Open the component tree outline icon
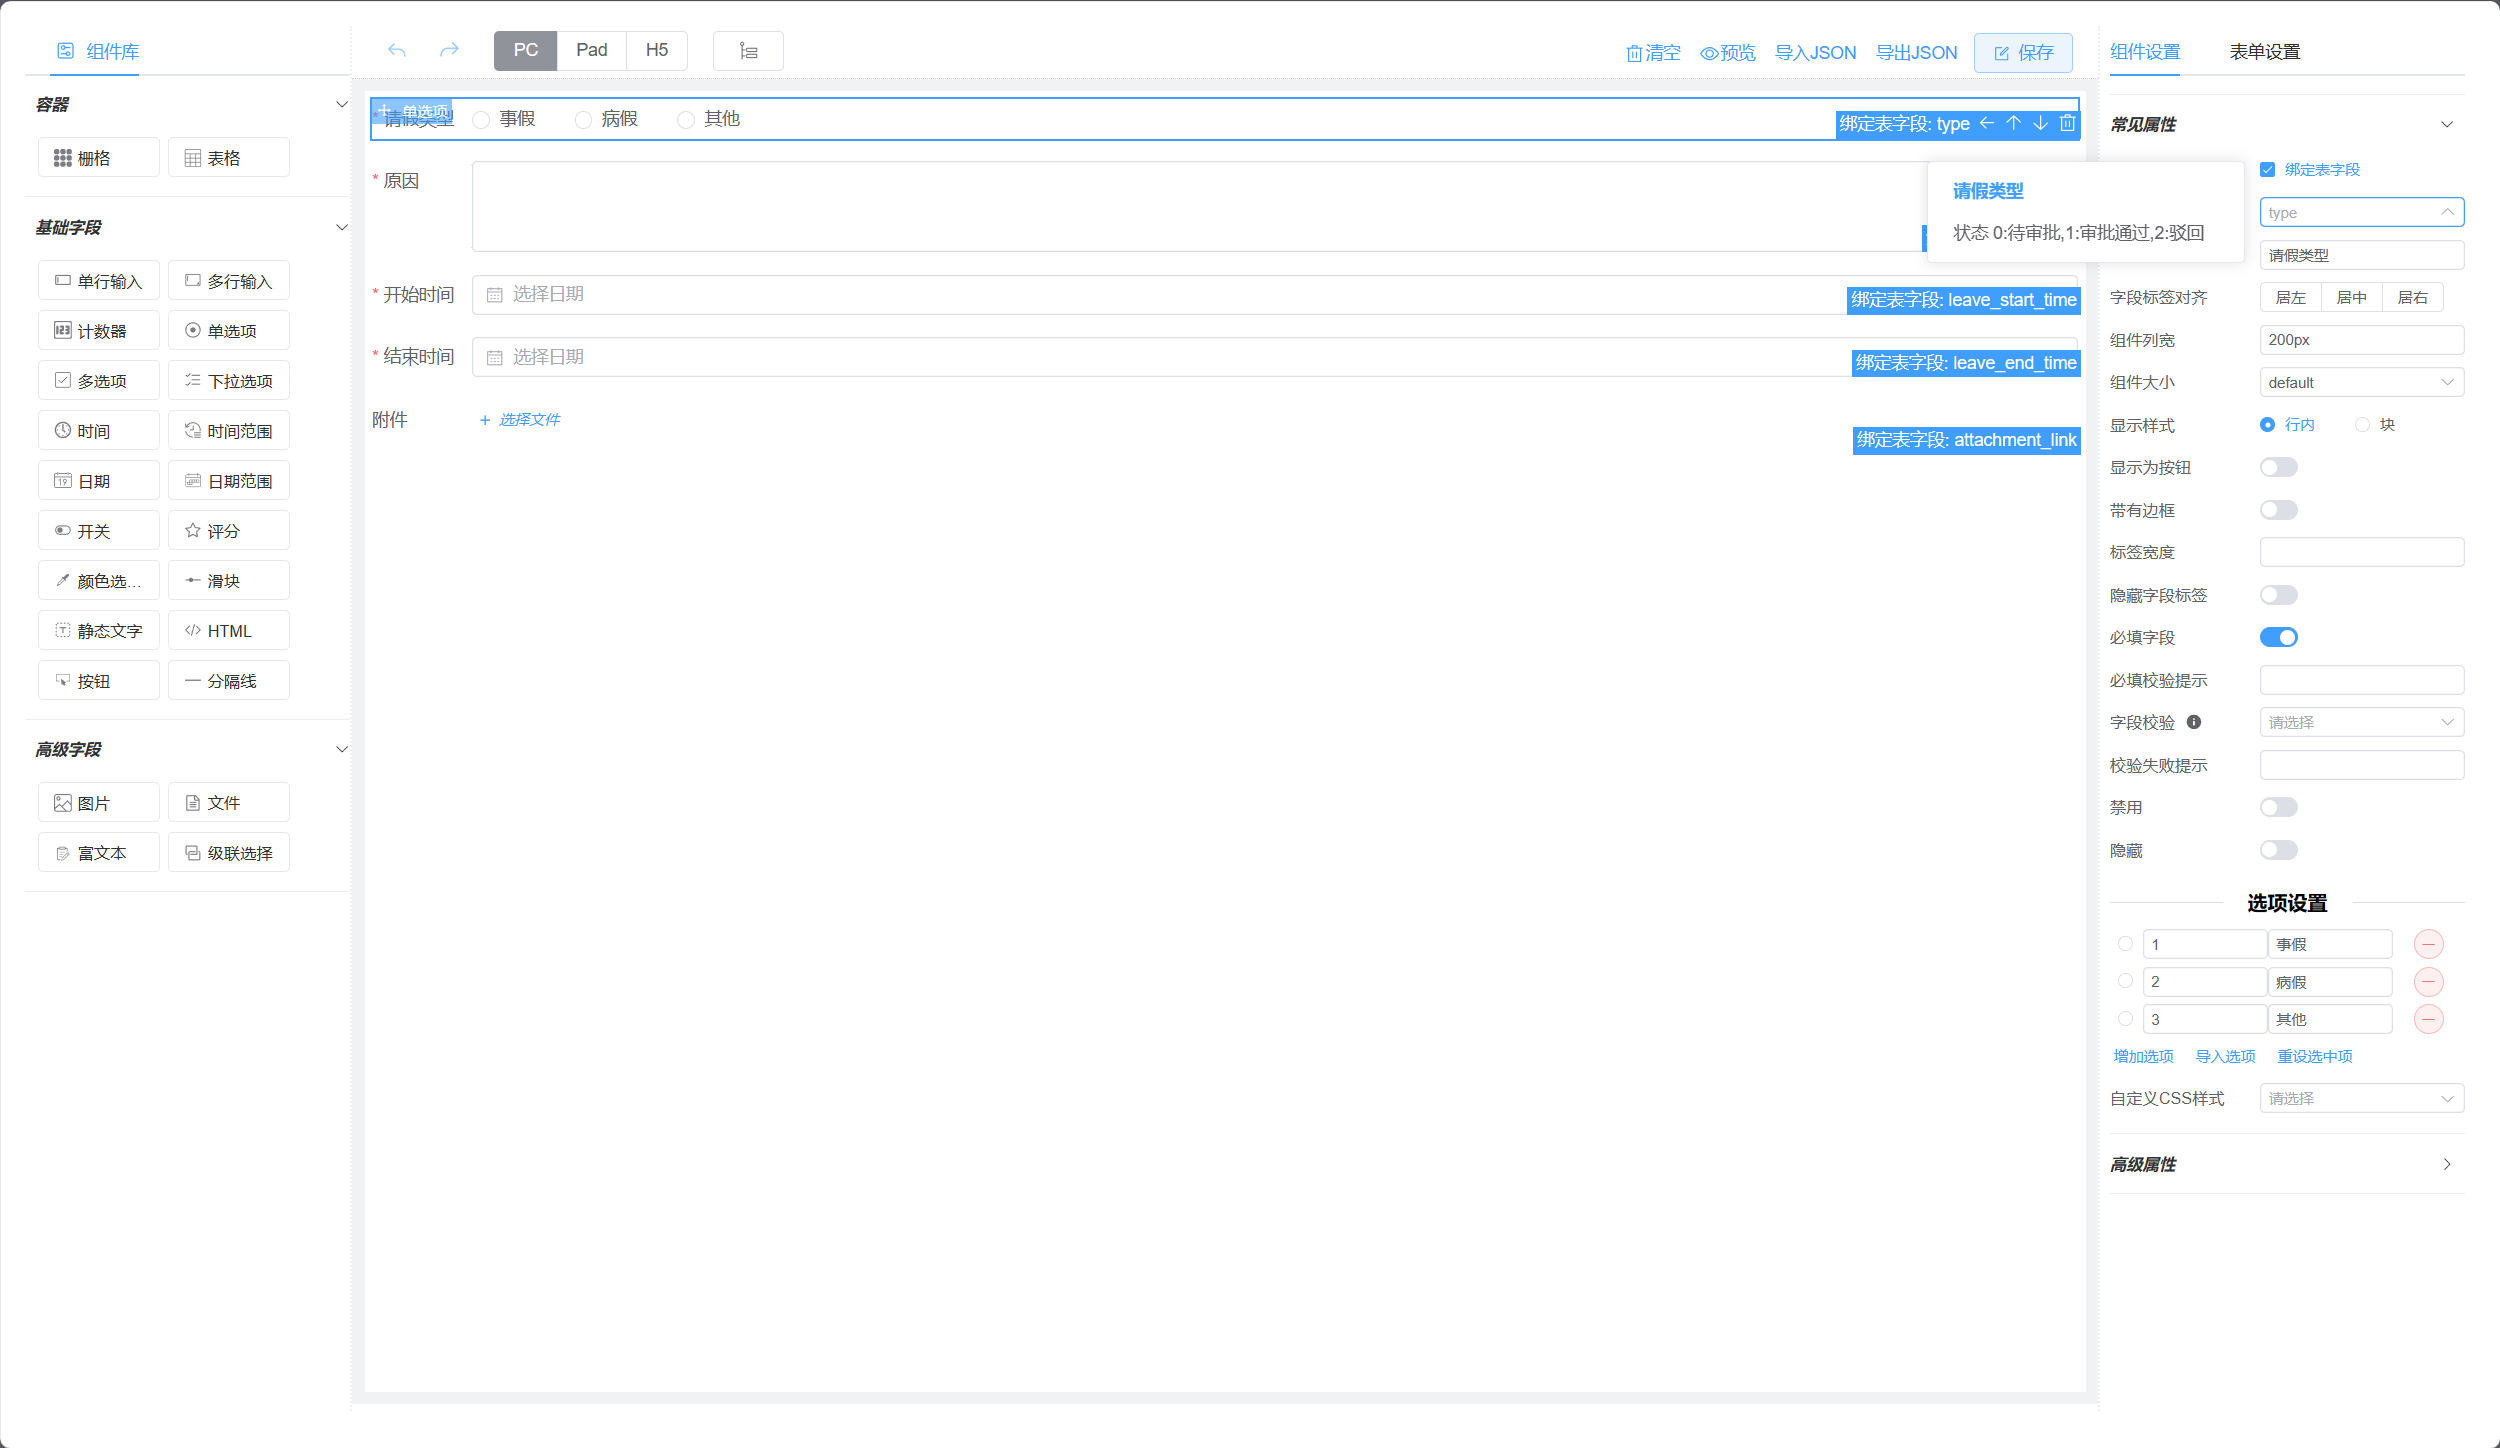Screen dimensions: 2500x1448 pos(748,51)
